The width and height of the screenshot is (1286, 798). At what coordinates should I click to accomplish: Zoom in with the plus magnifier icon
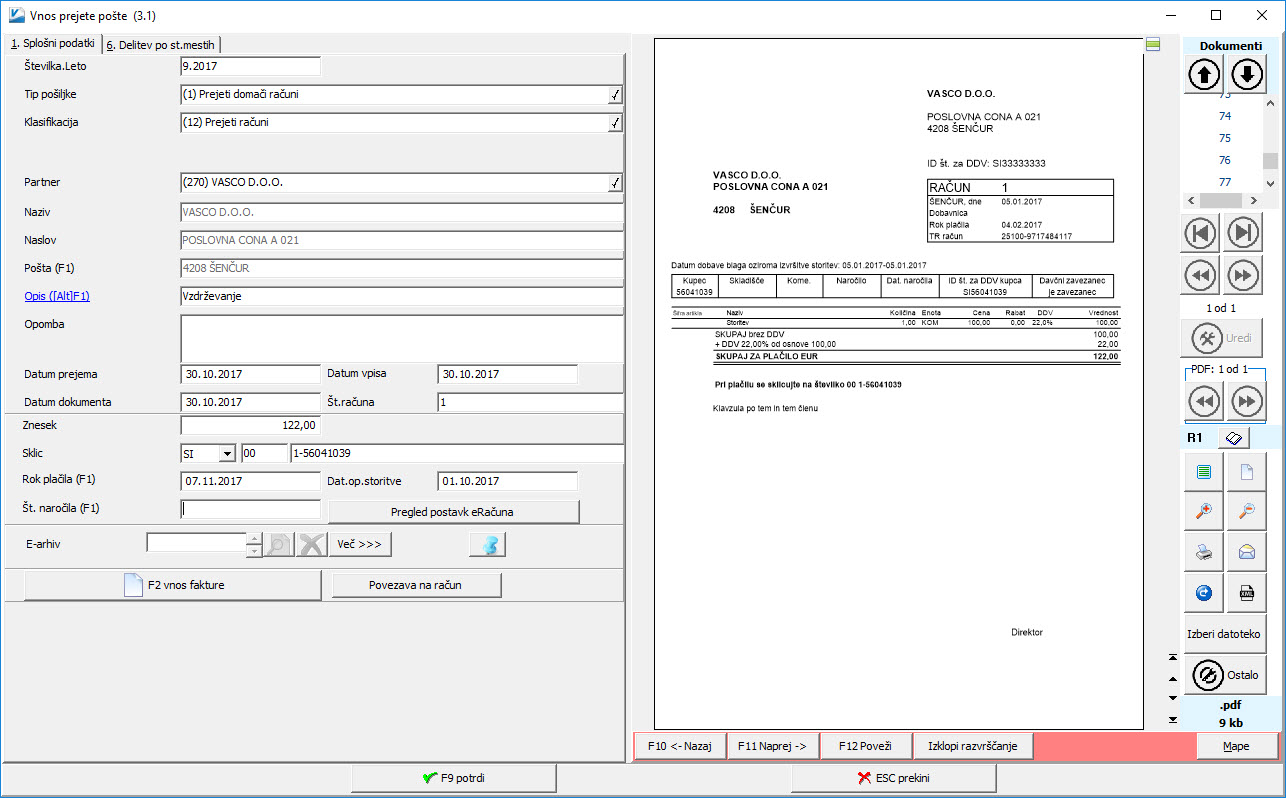pyautogui.click(x=1204, y=511)
